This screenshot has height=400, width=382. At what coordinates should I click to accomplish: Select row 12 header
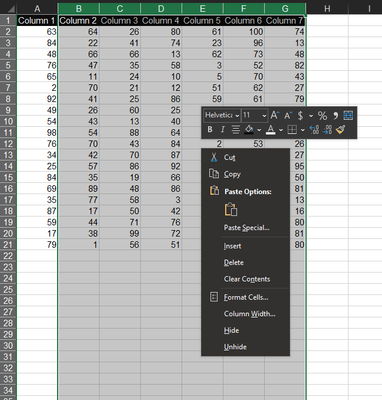[8, 144]
